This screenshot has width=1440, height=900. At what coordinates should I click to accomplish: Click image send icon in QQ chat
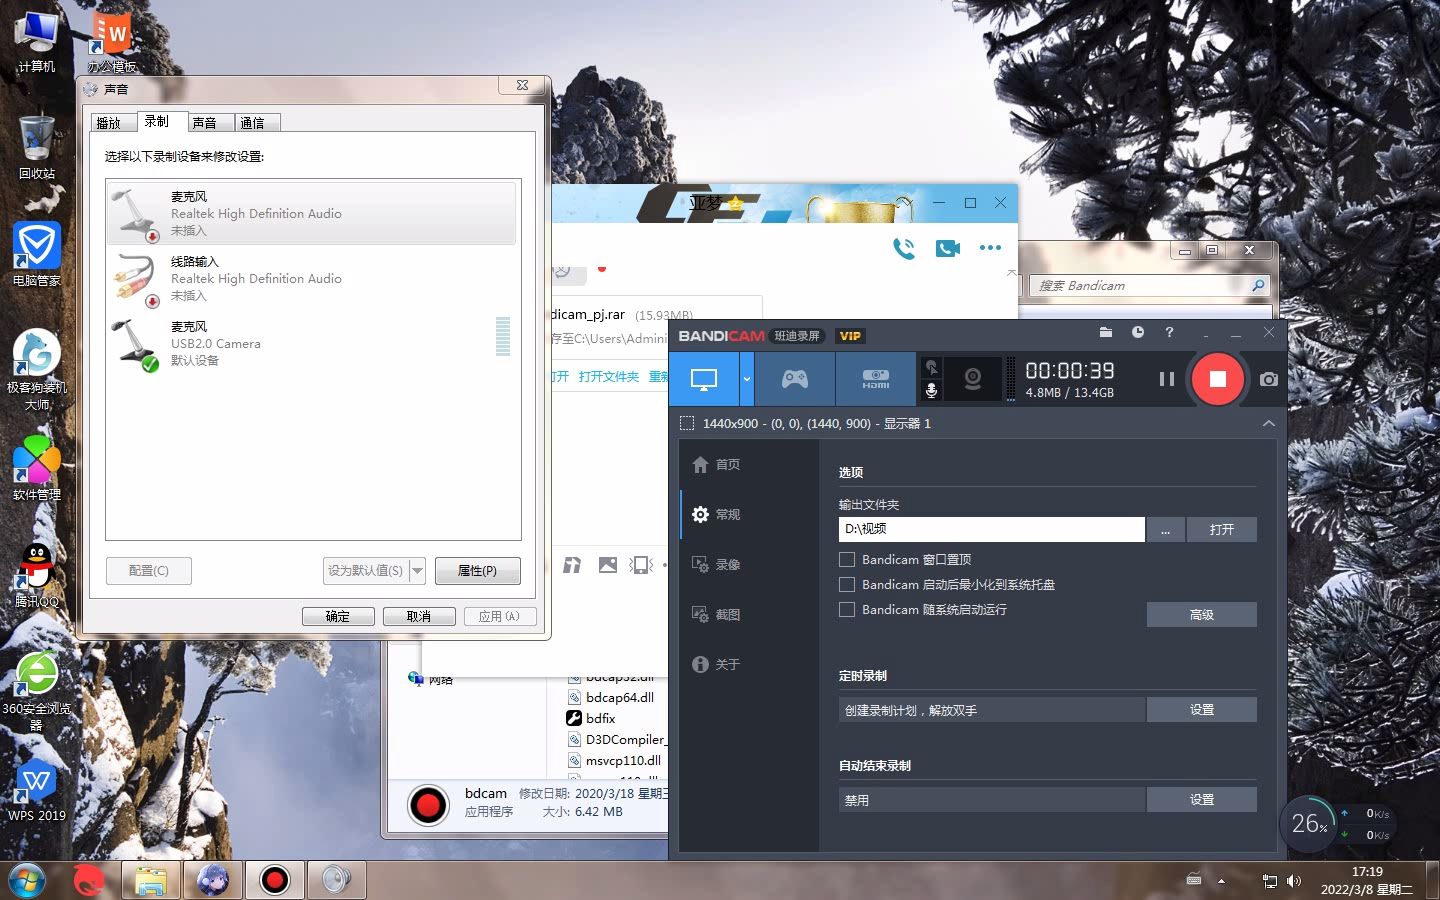click(607, 565)
